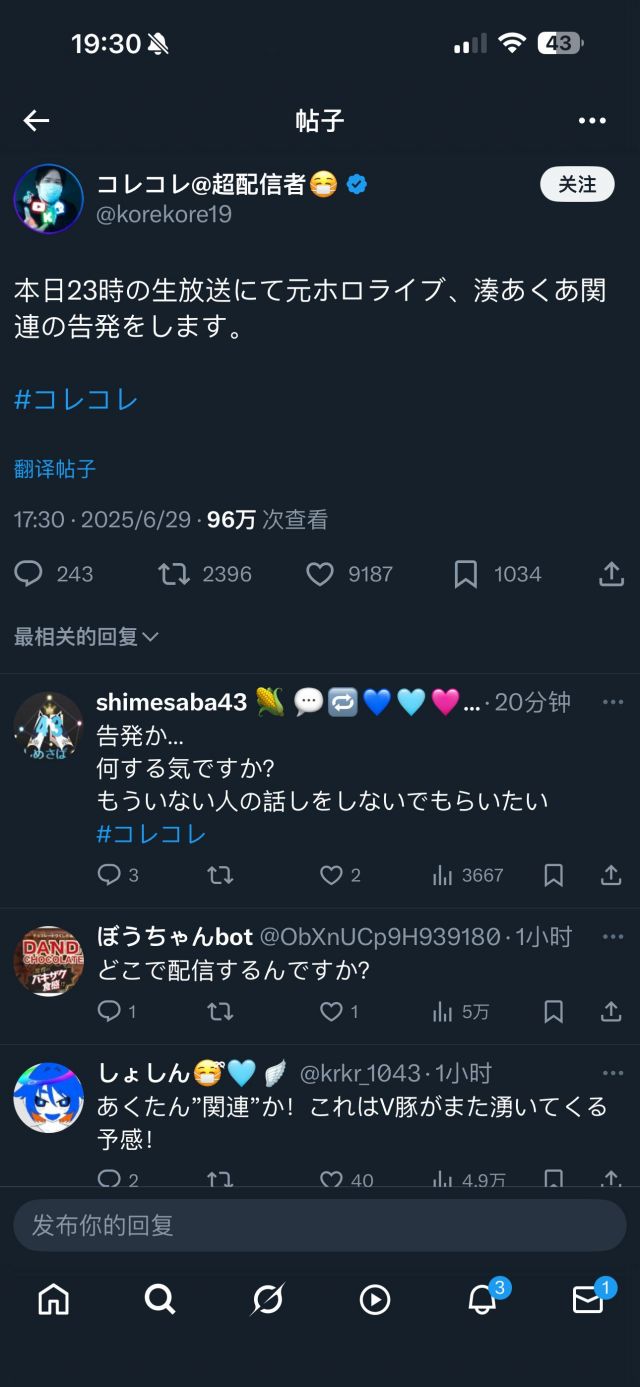Image resolution: width=640 pixels, height=1387 pixels.
Task: Translate the post via 翻译帖子 link
Action: click(x=53, y=470)
